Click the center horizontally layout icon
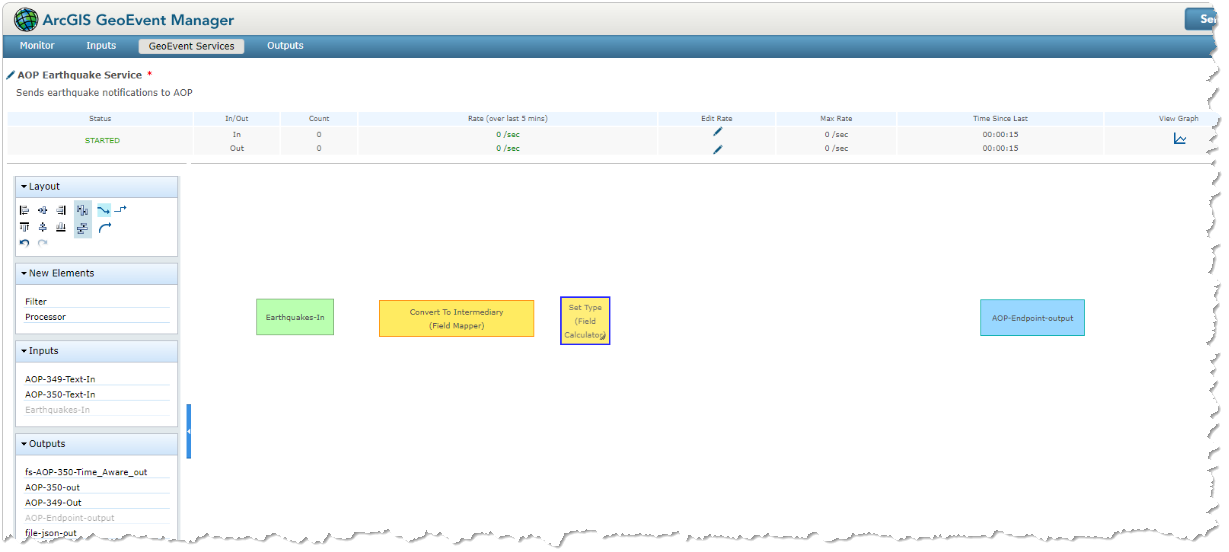Image resolution: width=1229 pixels, height=552 pixels. pos(42,210)
